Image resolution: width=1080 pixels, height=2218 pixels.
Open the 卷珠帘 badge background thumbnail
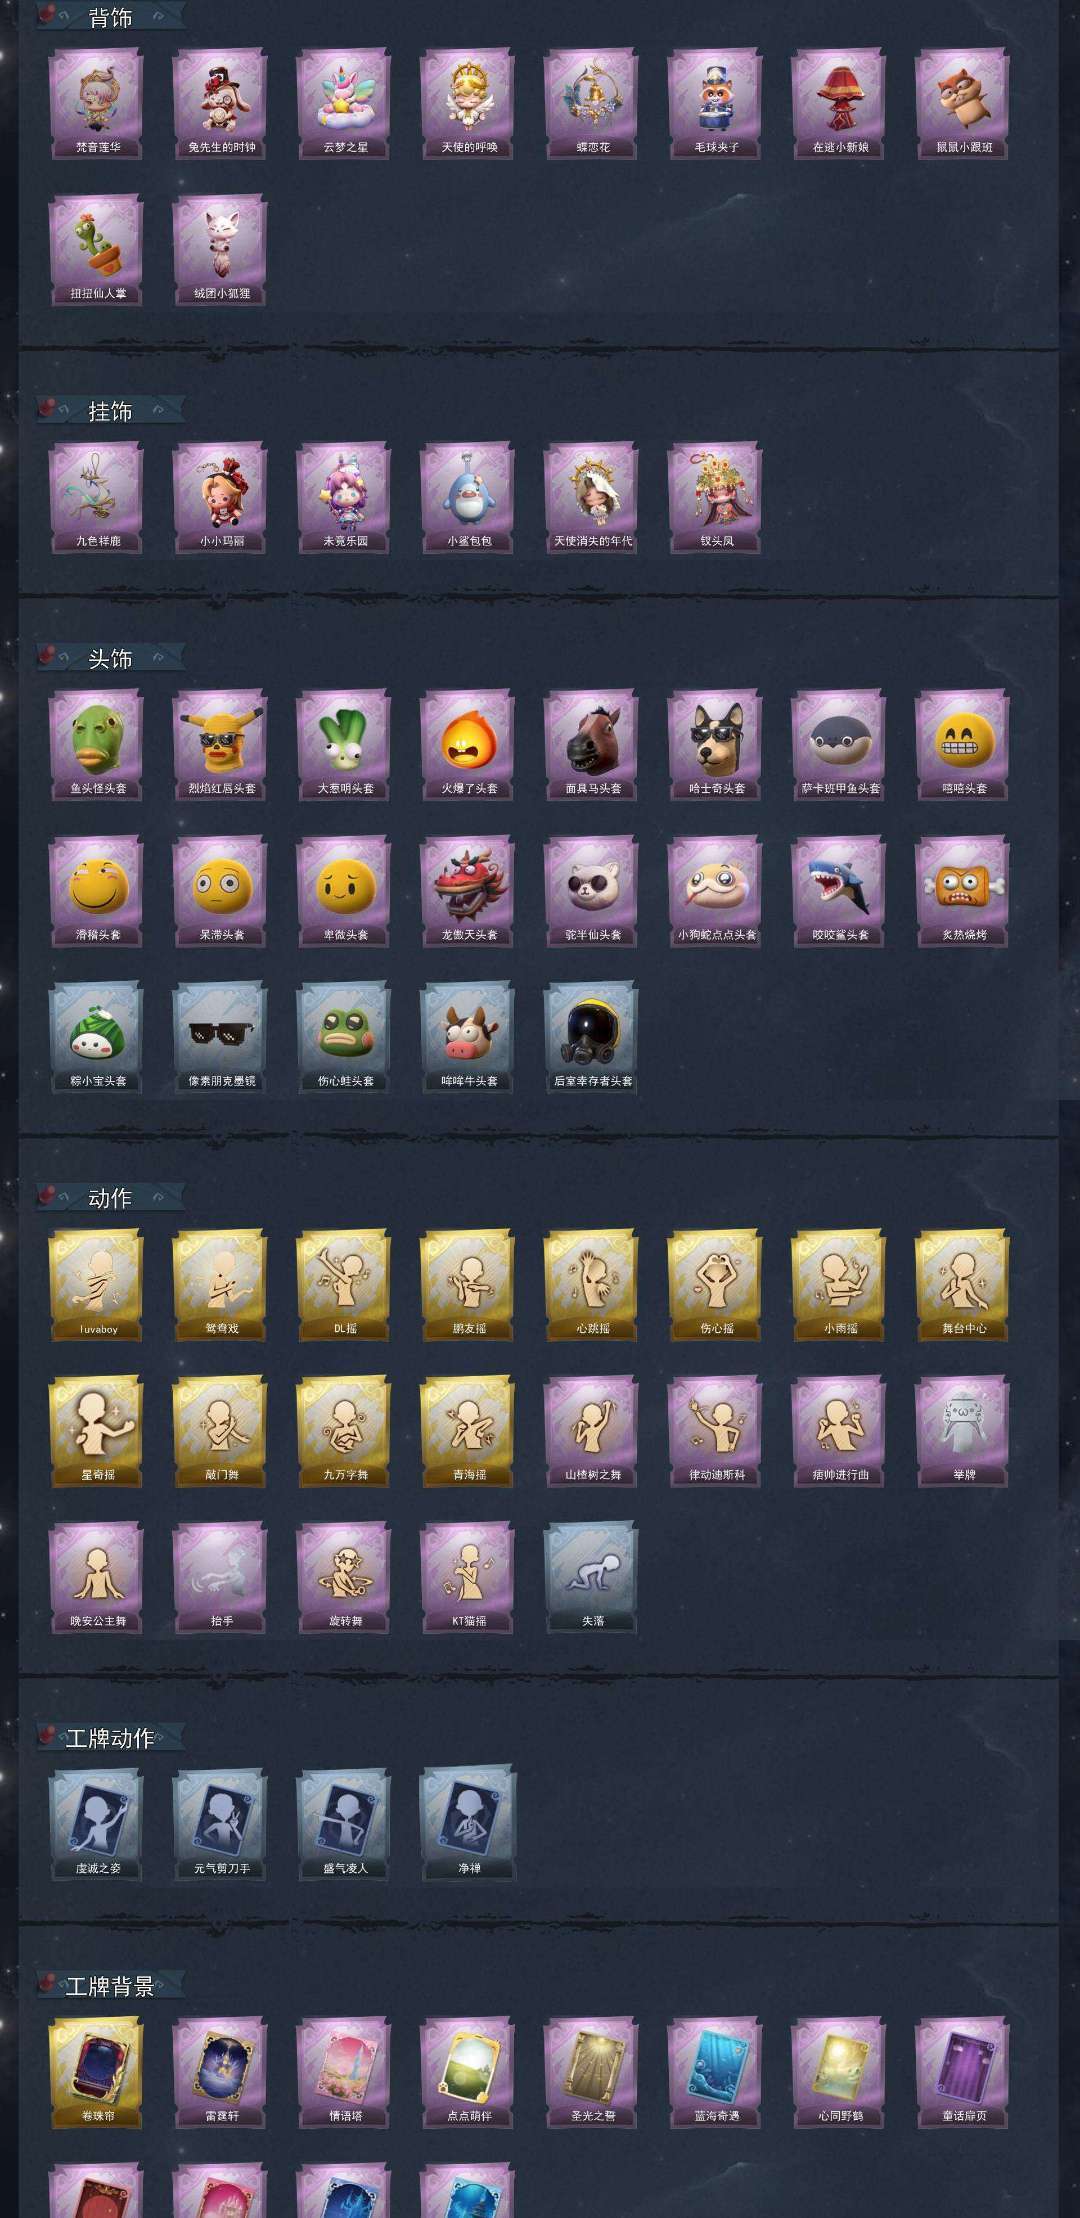(97, 2072)
